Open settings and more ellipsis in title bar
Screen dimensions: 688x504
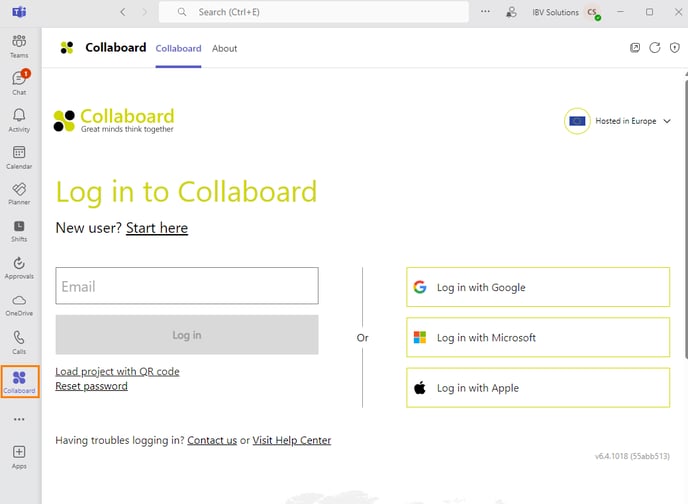pos(485,12)
